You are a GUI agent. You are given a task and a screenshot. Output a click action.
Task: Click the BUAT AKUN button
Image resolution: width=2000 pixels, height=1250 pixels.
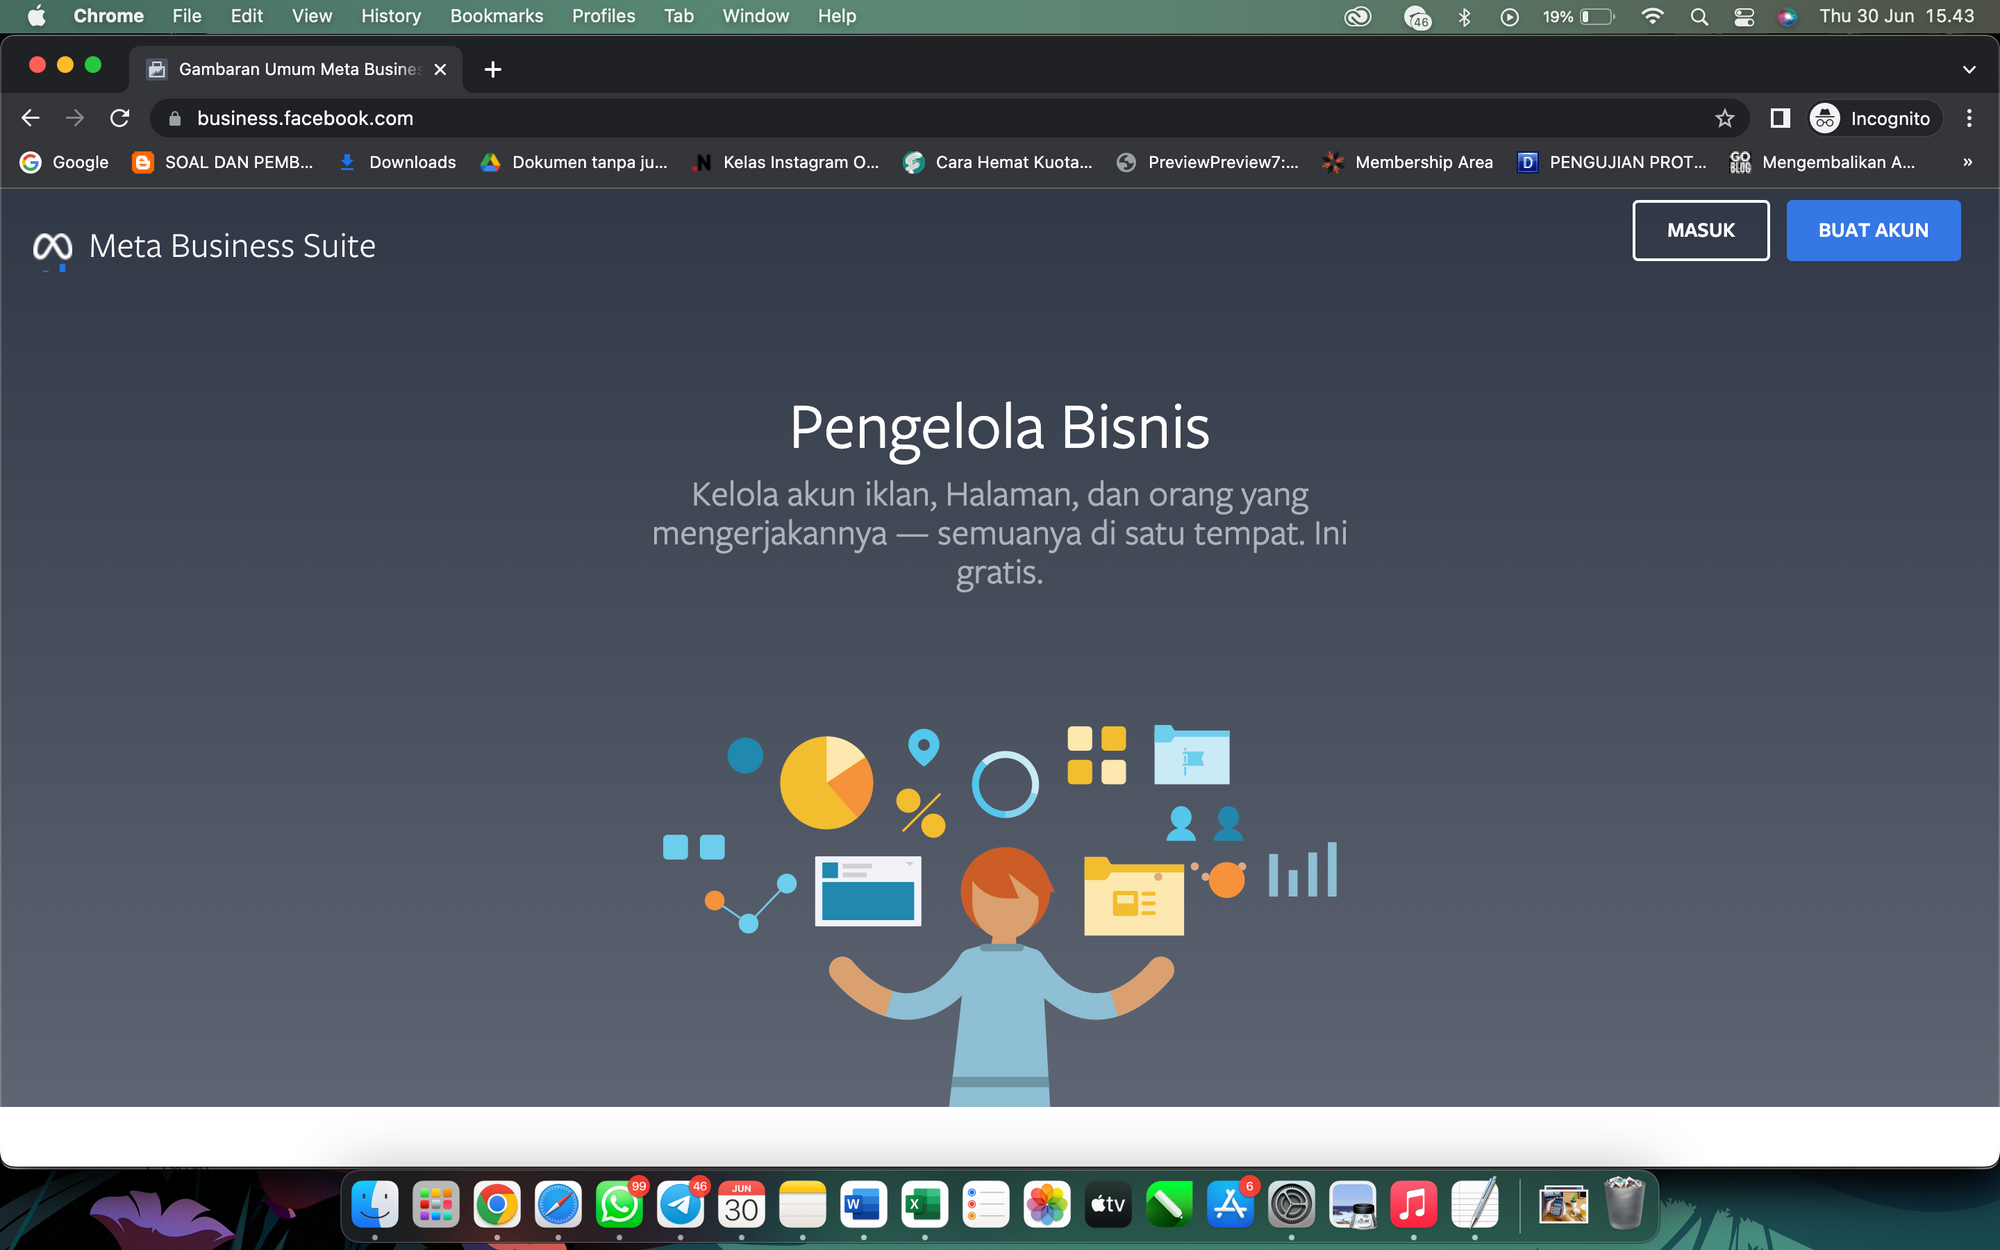coord(1873,230)
